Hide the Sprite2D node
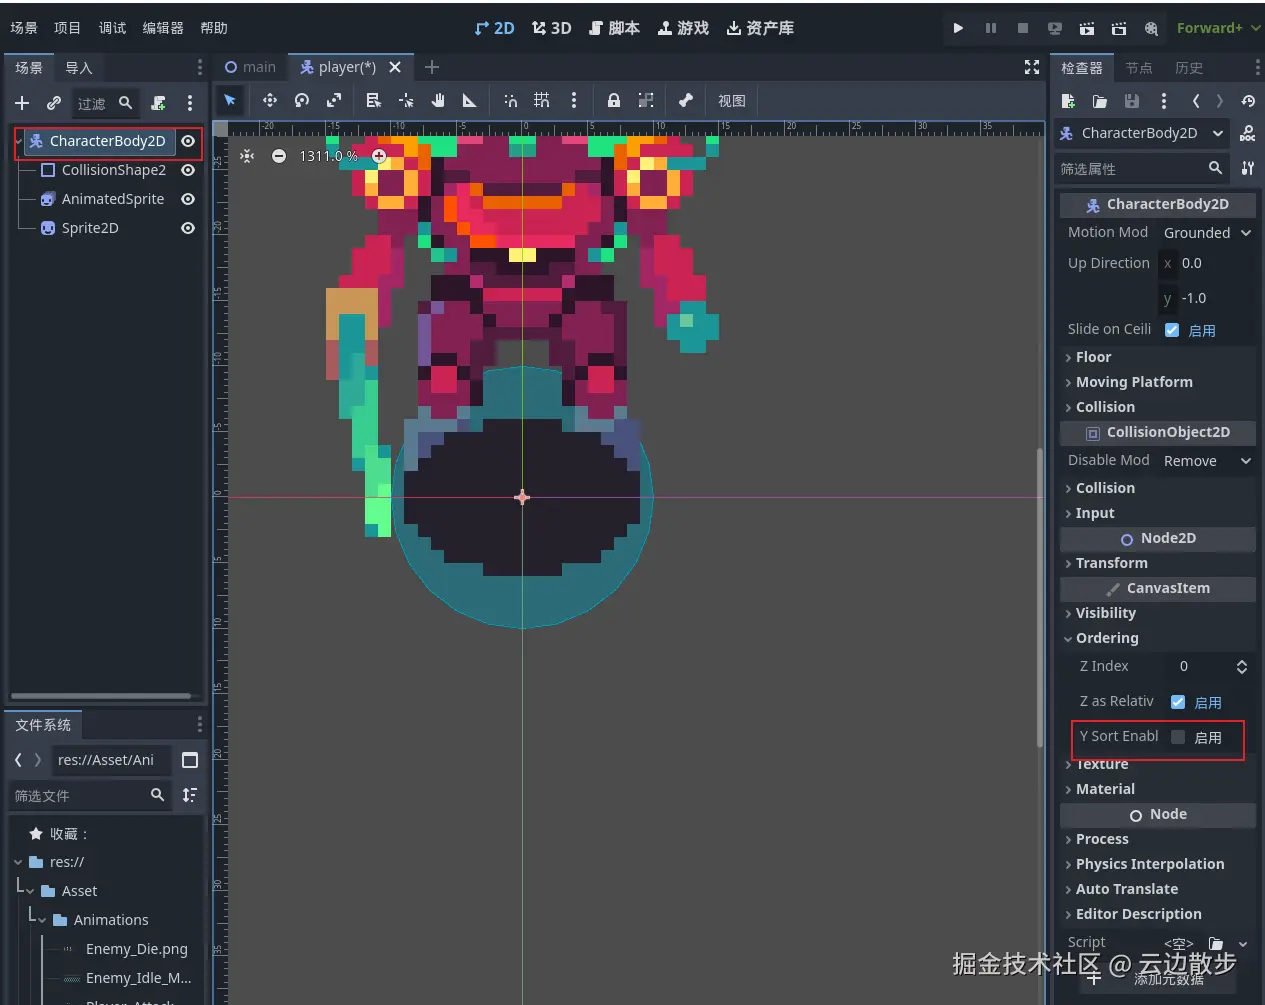Screen dimensions: 1265x1005 pos(187,228)
